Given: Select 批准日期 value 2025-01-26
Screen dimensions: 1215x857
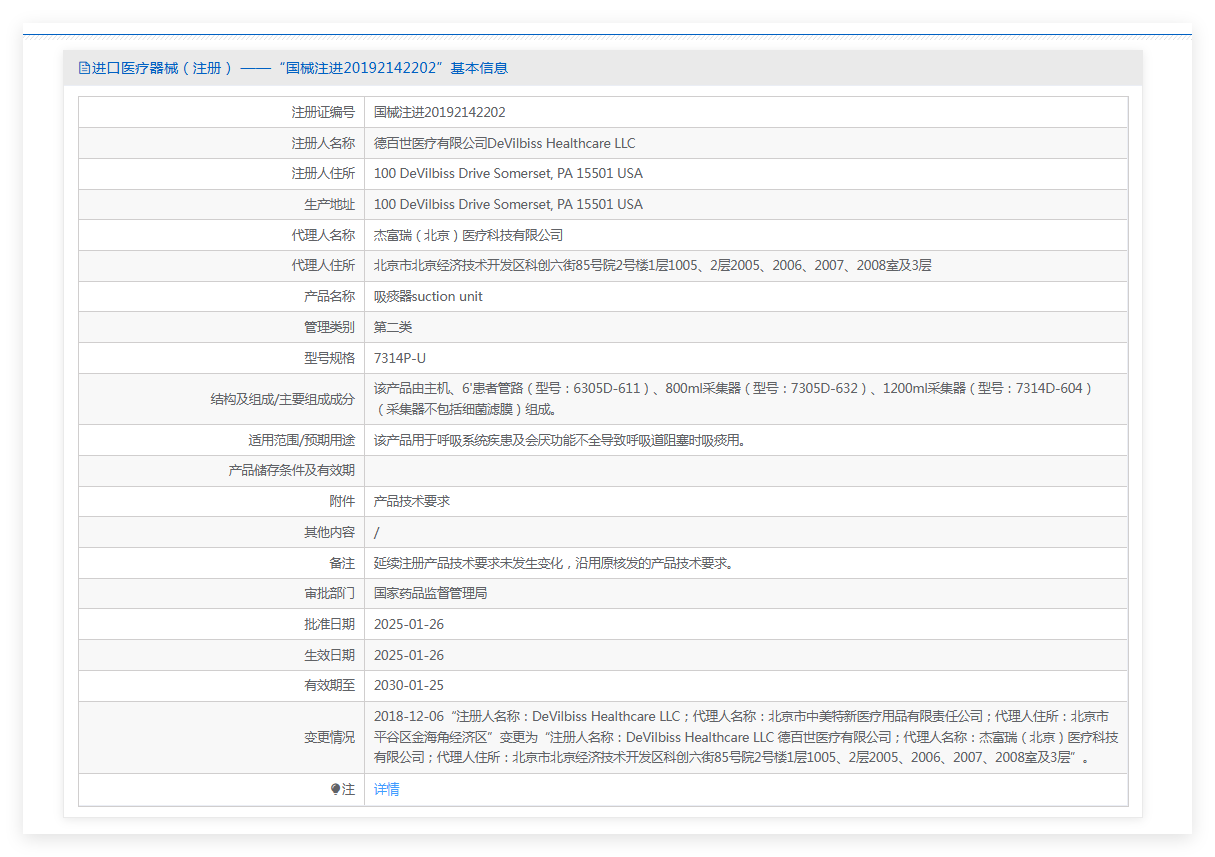Looking at the screenshot, I should (x=409, y=624).
